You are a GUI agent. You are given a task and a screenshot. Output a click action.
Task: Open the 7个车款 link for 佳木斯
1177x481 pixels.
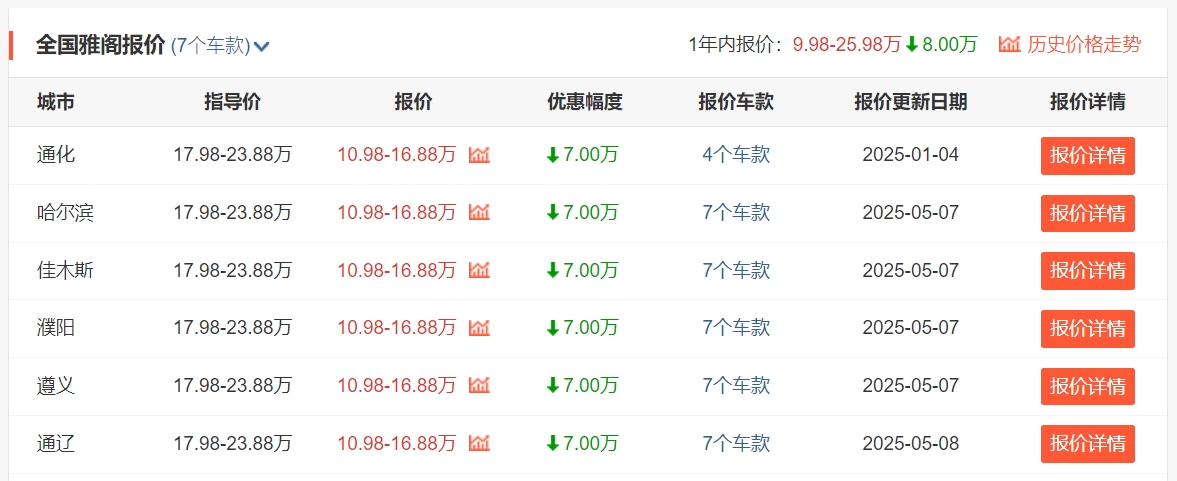[736, 270]
